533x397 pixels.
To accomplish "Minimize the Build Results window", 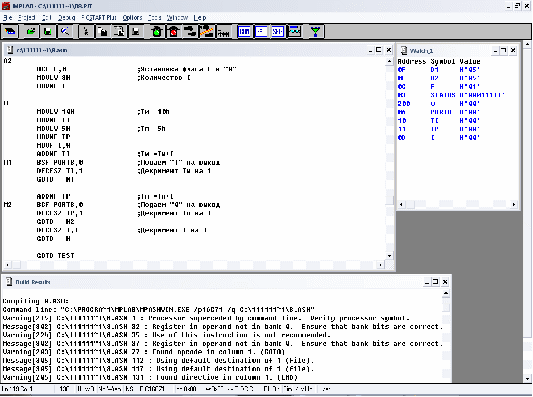I will pos(427,282).
